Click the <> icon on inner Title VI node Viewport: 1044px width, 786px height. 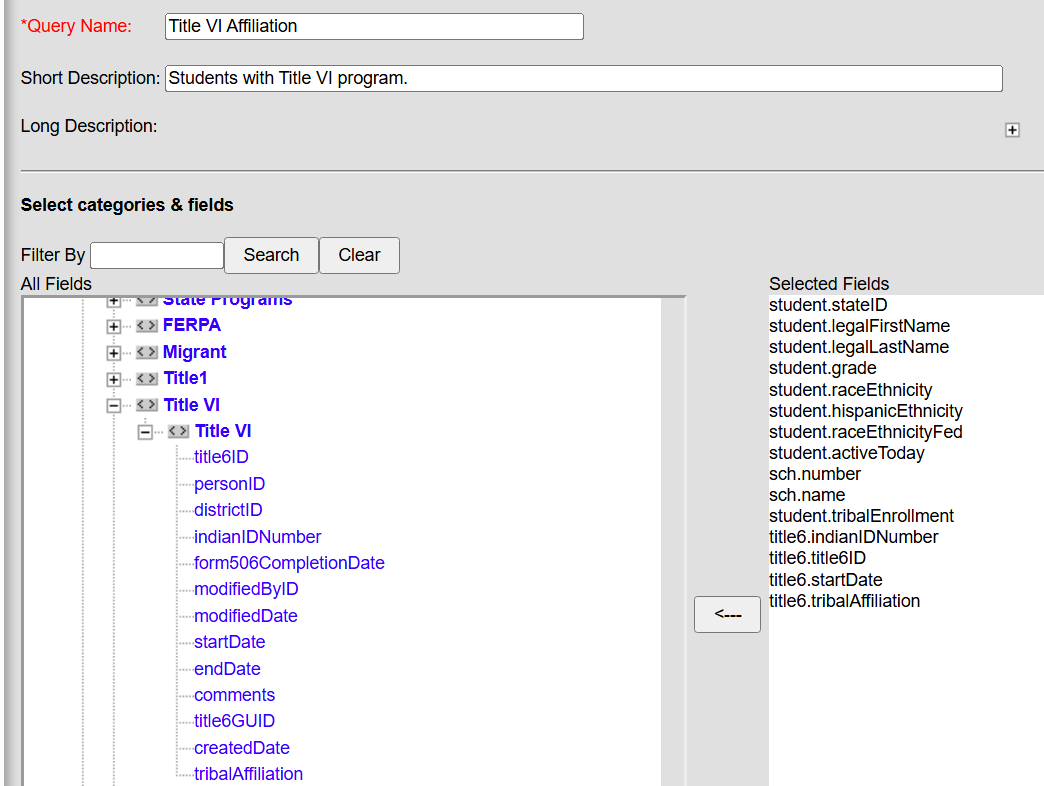tap(178, 431)
